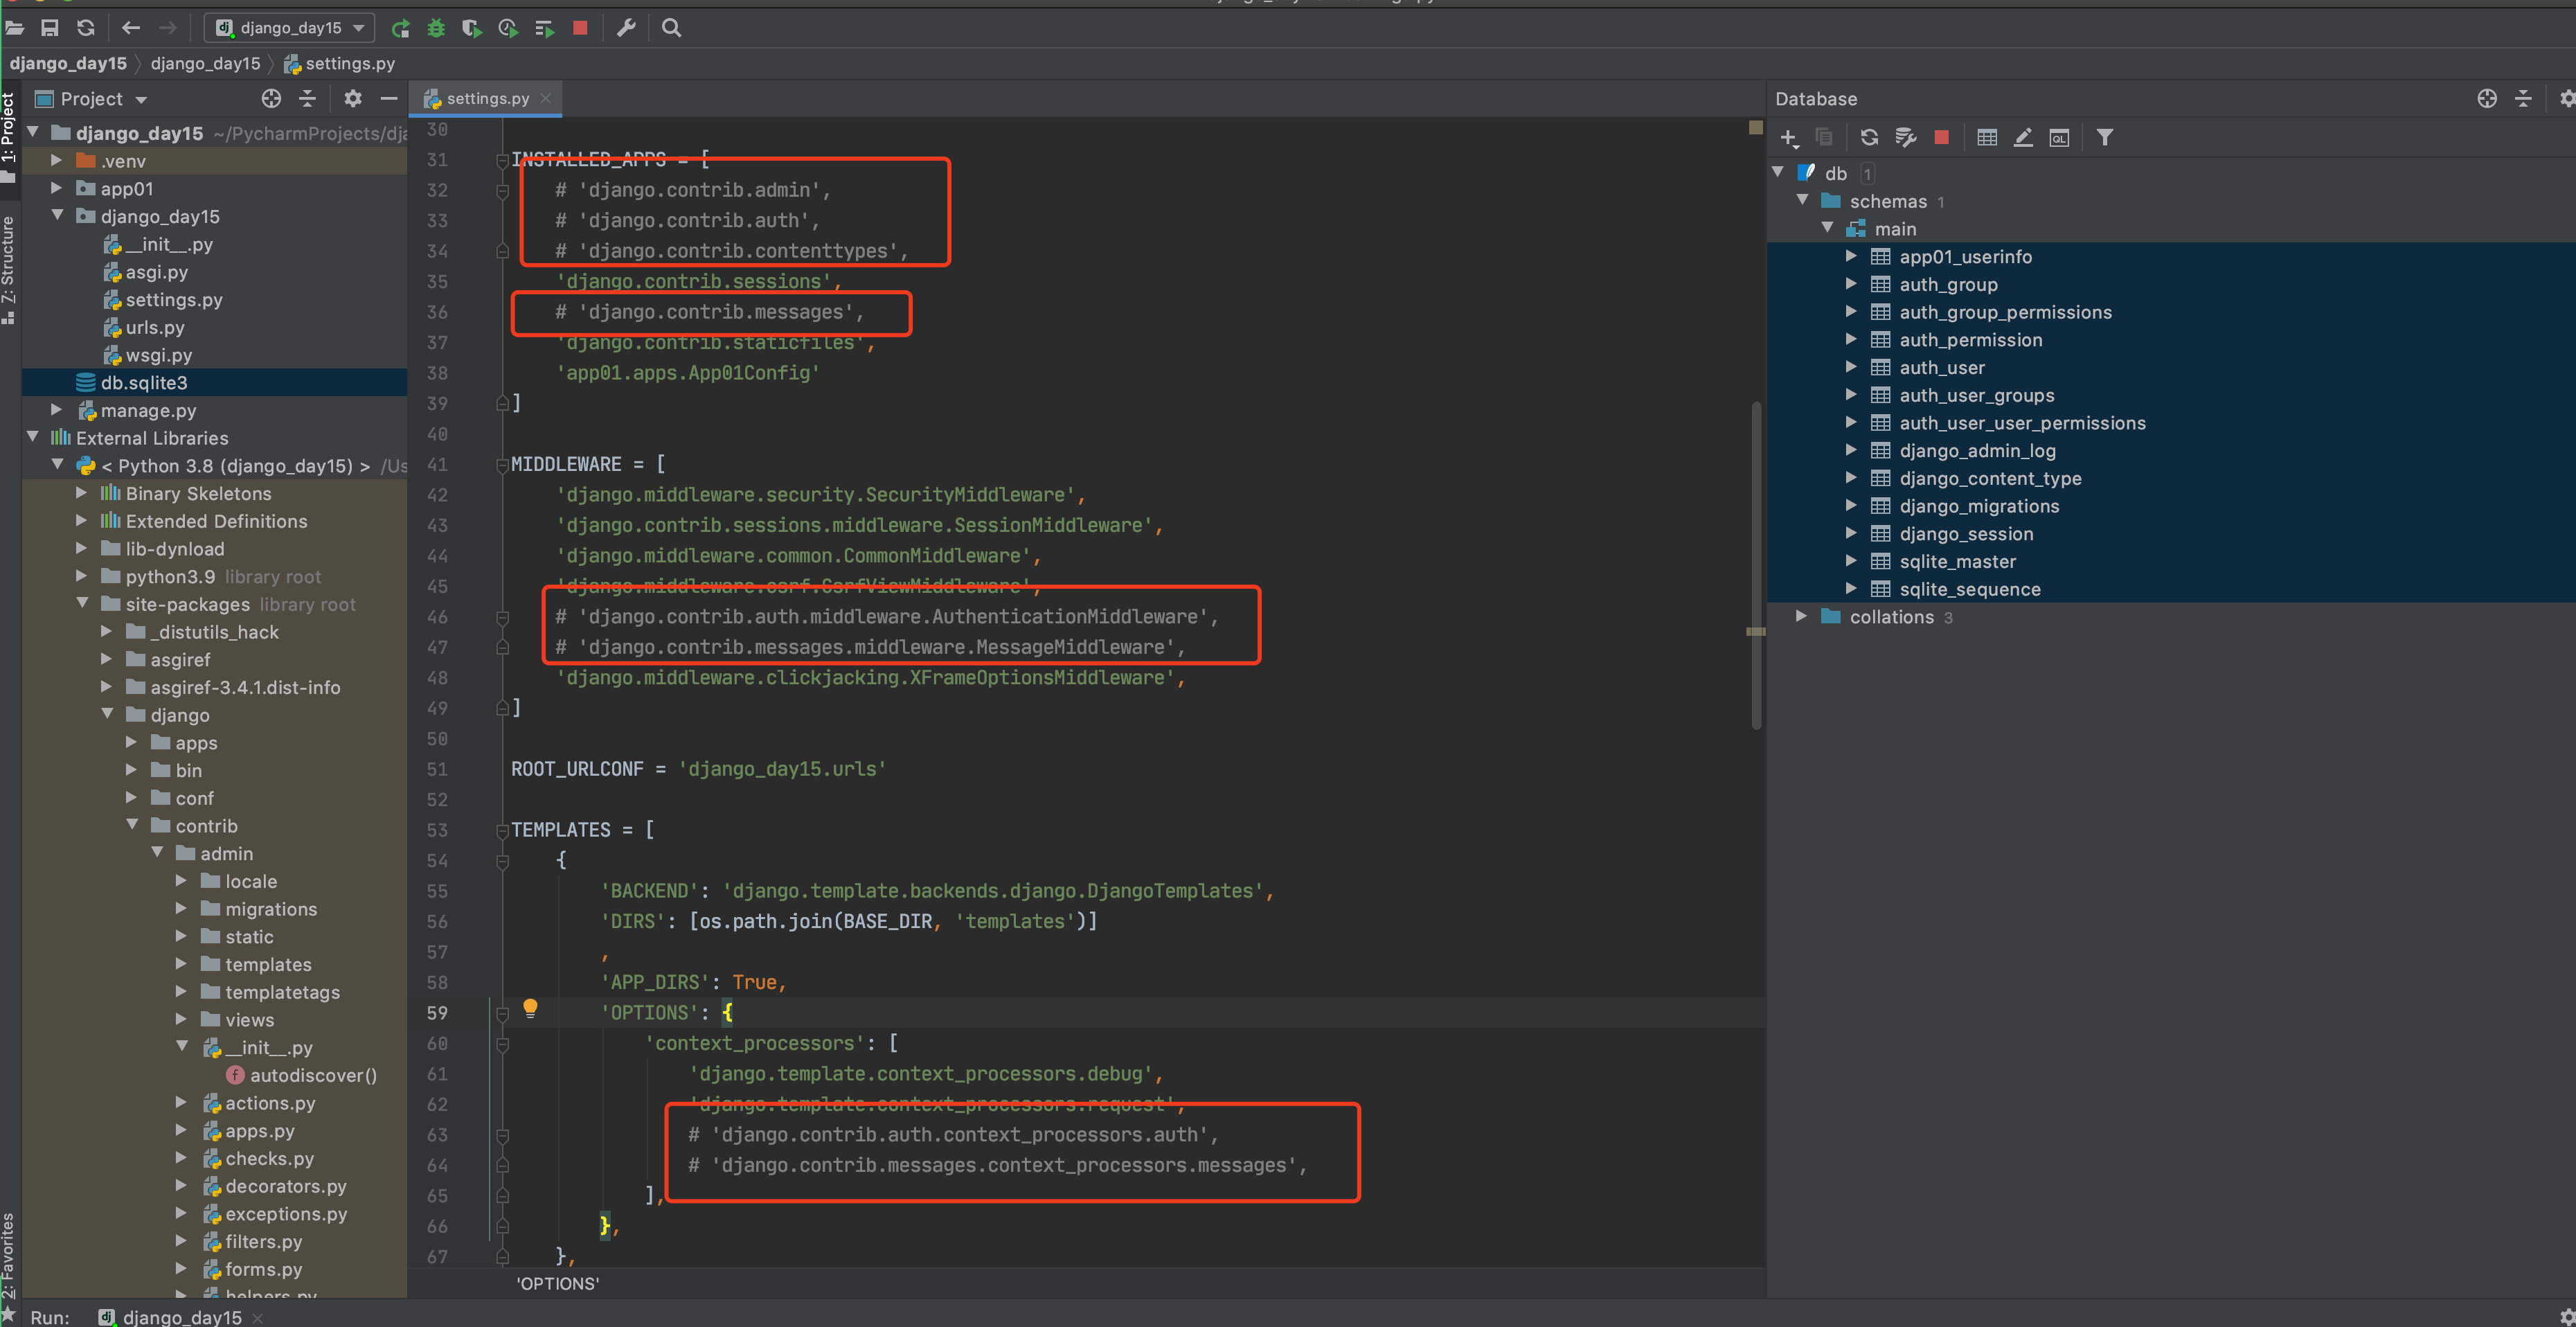Click the editor vertical scrollbar
Viewport: 2576px width, 1327px height.
[x=1756, y=565]
